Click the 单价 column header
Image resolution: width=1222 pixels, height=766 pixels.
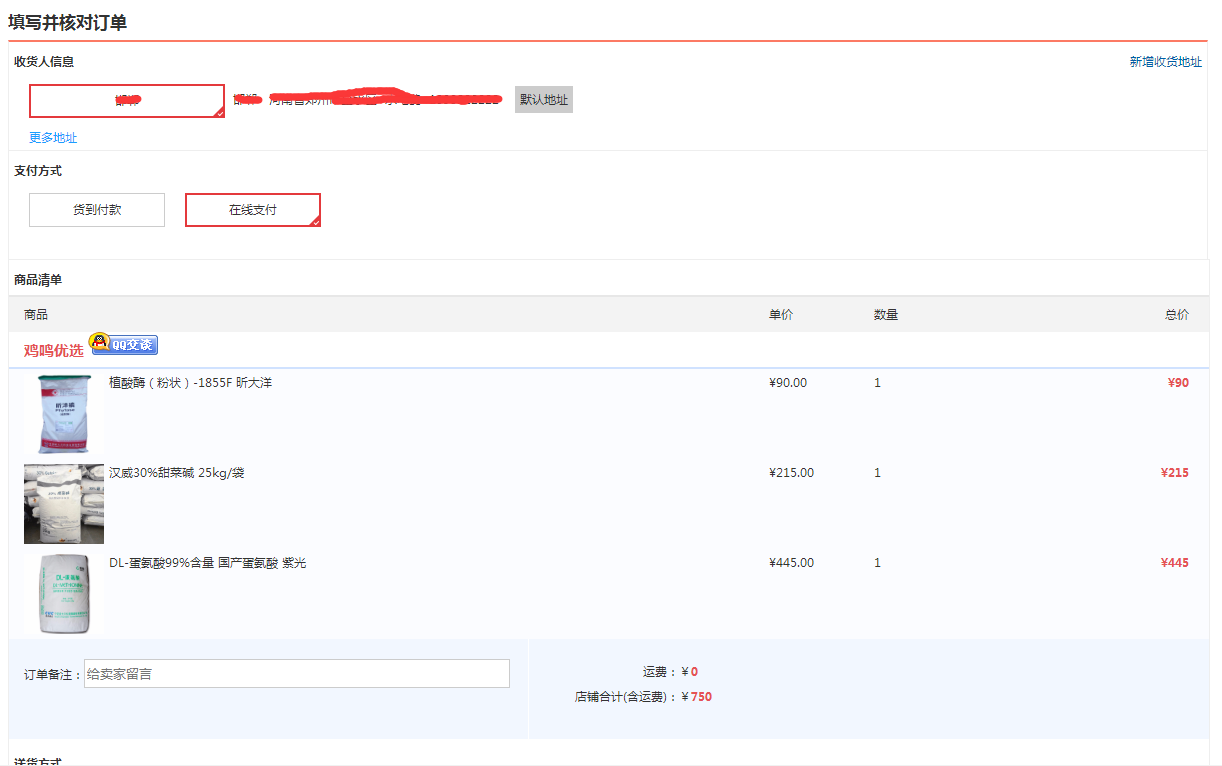click(781, 315)
